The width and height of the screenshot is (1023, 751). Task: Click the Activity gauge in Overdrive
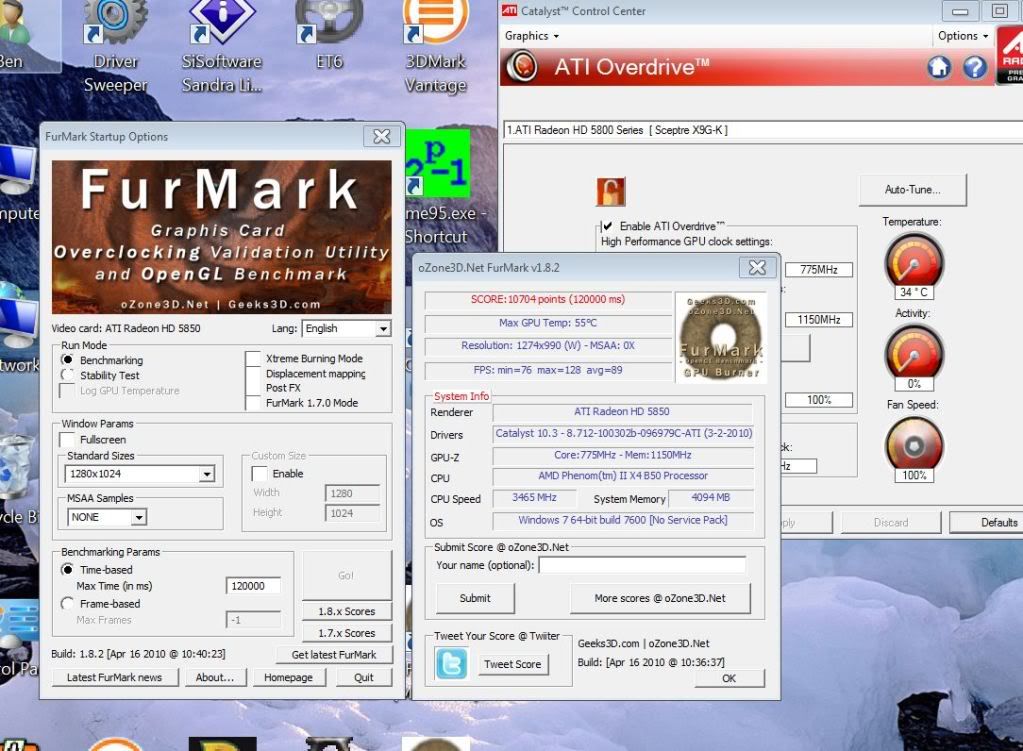[914, 354]
